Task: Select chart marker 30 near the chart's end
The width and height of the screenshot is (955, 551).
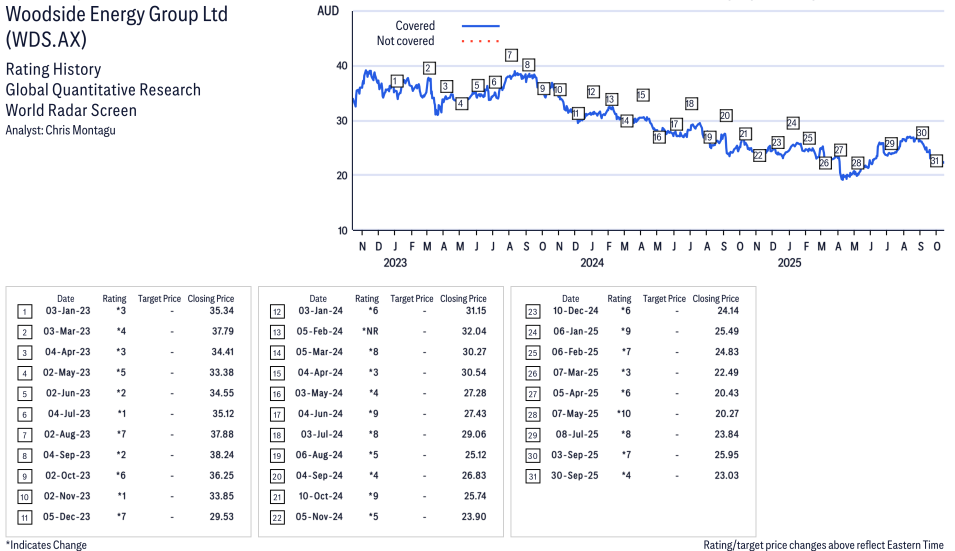Action: click(x=922, y=133)
